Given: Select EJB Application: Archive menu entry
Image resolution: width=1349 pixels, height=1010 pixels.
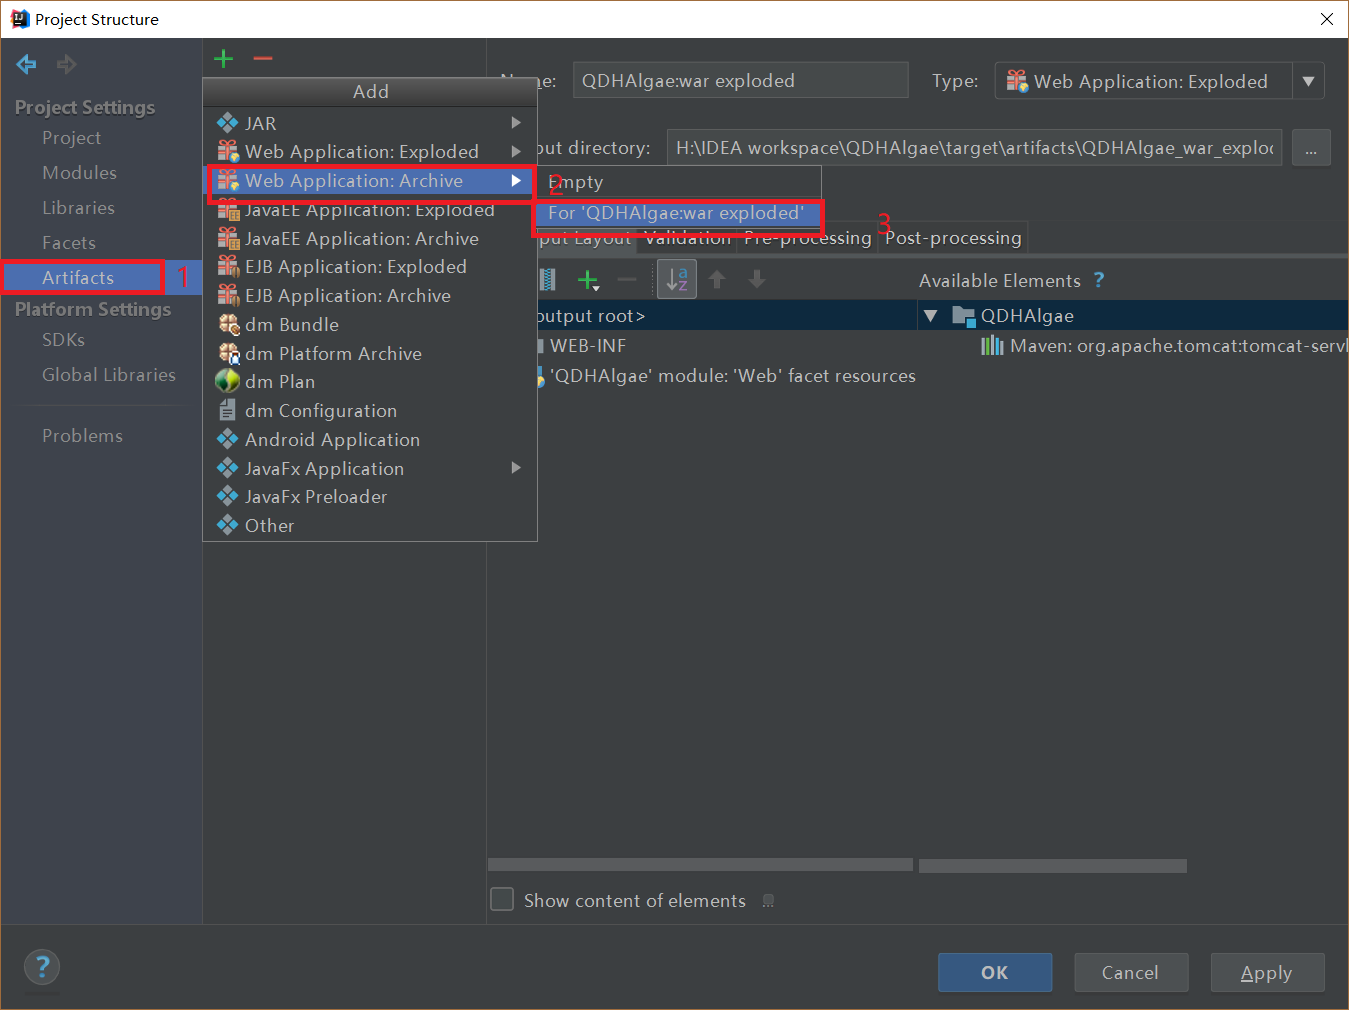Looking at the screenshot, I should 370,296.
